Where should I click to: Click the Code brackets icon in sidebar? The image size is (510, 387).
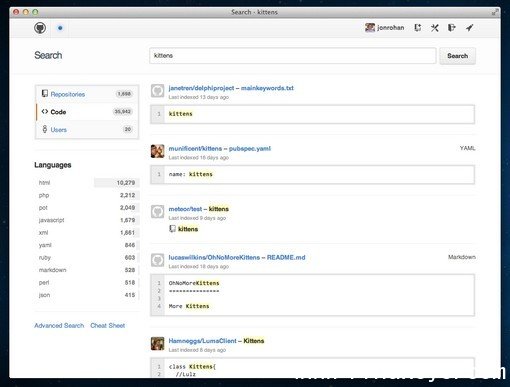(45, 112)
